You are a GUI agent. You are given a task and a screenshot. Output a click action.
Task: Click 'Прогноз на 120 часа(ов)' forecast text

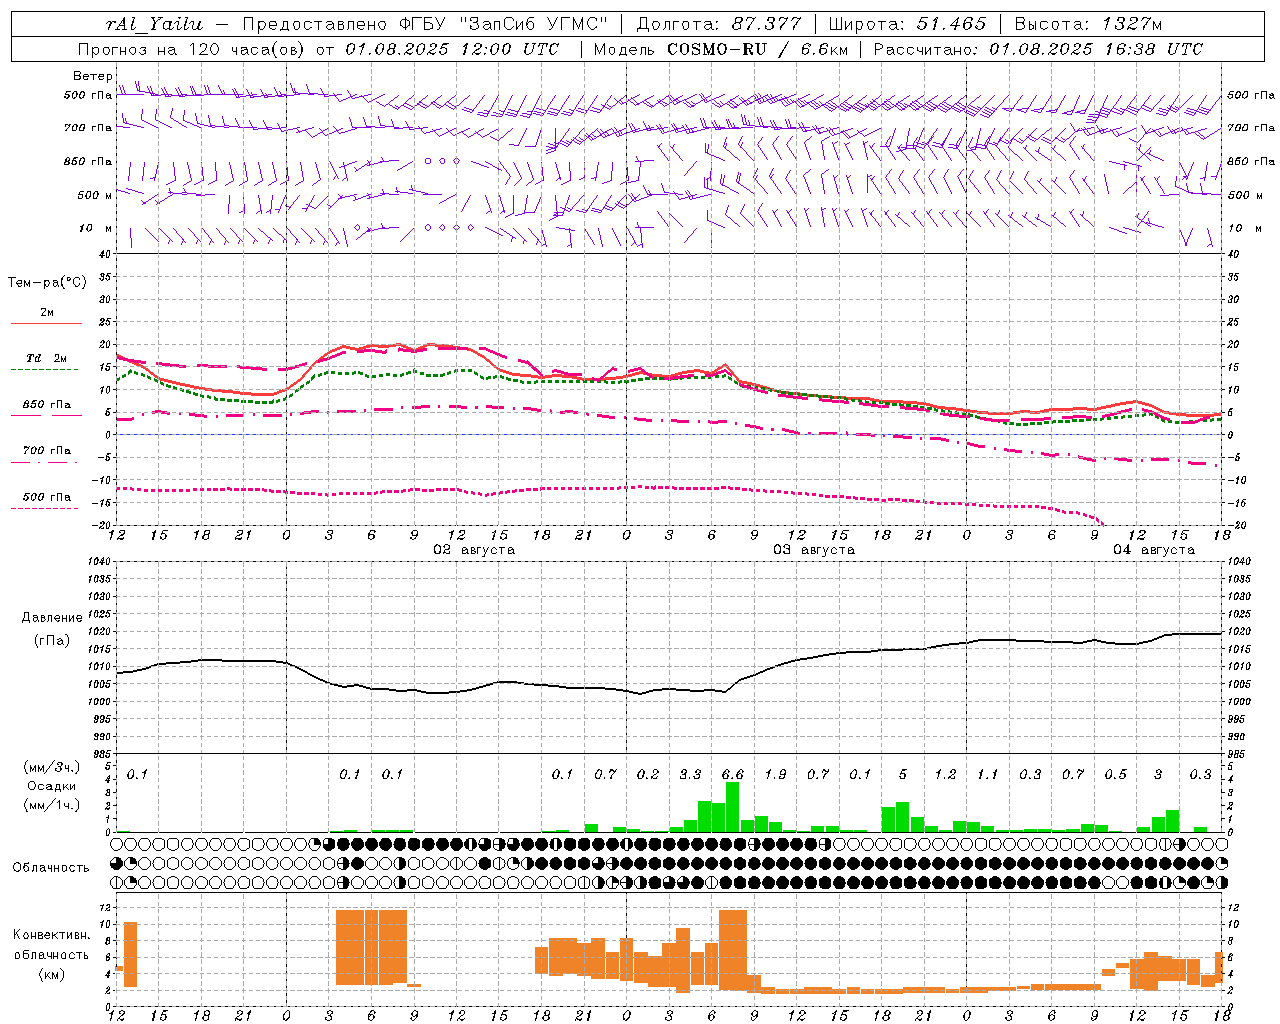[194, 49]
